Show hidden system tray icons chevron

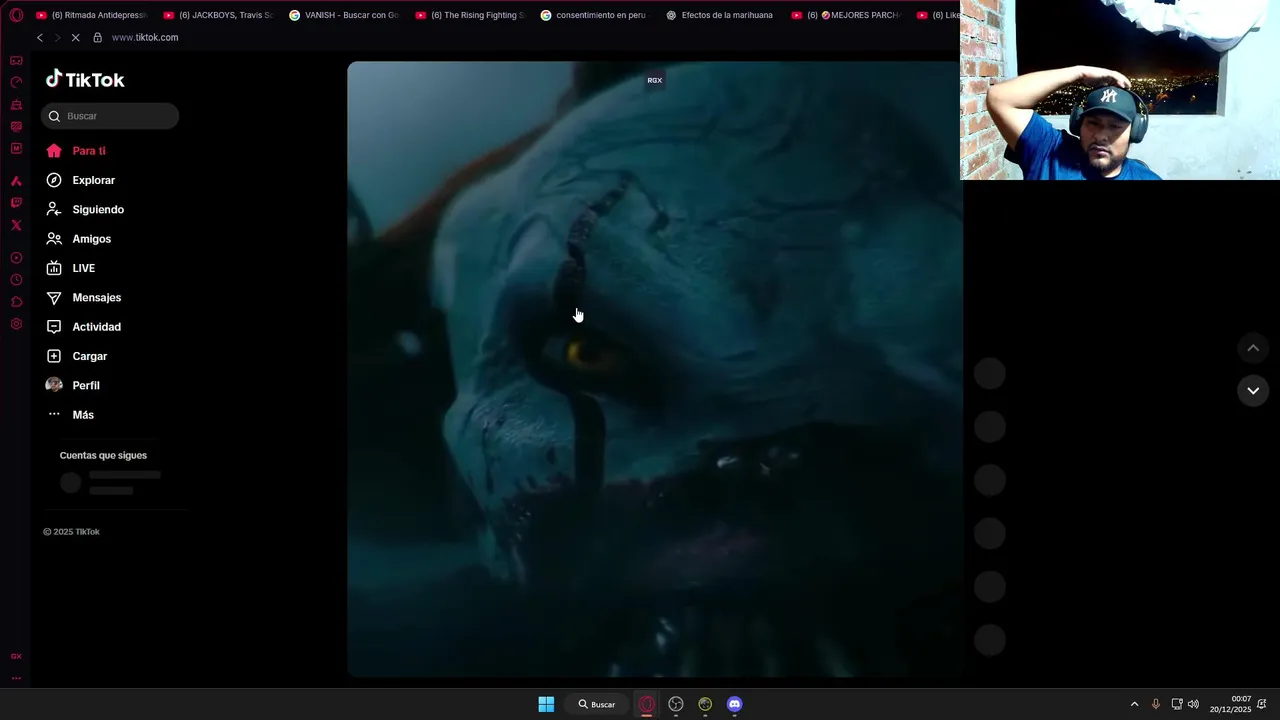coord(1134,704)
